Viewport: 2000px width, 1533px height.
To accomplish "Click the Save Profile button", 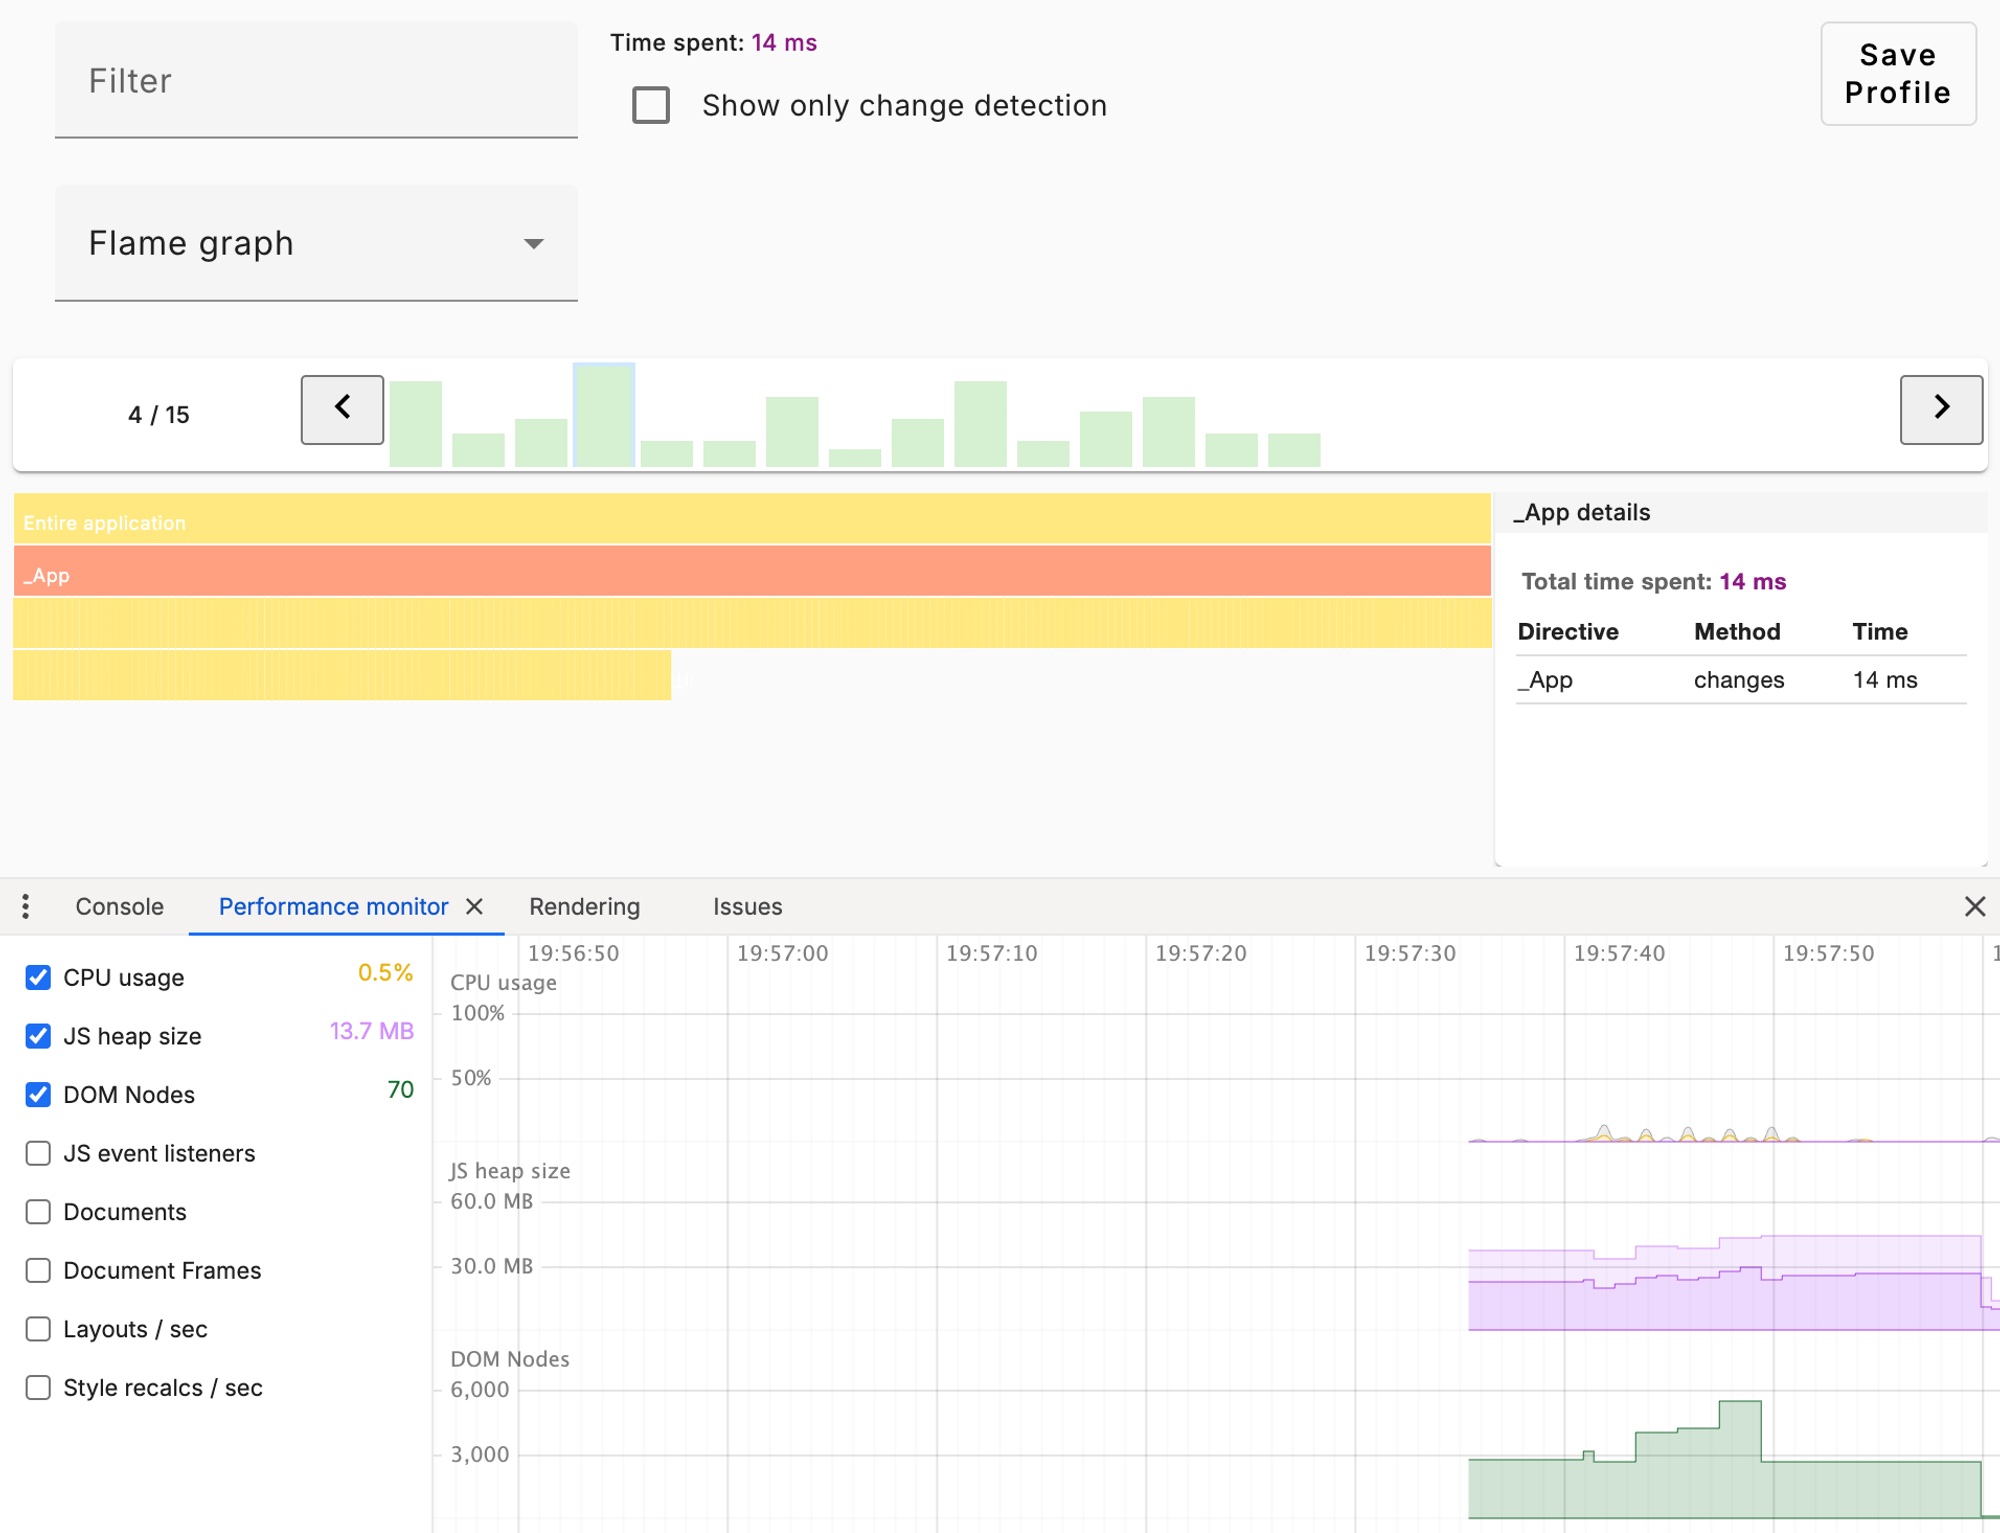I will point(1897,74).
